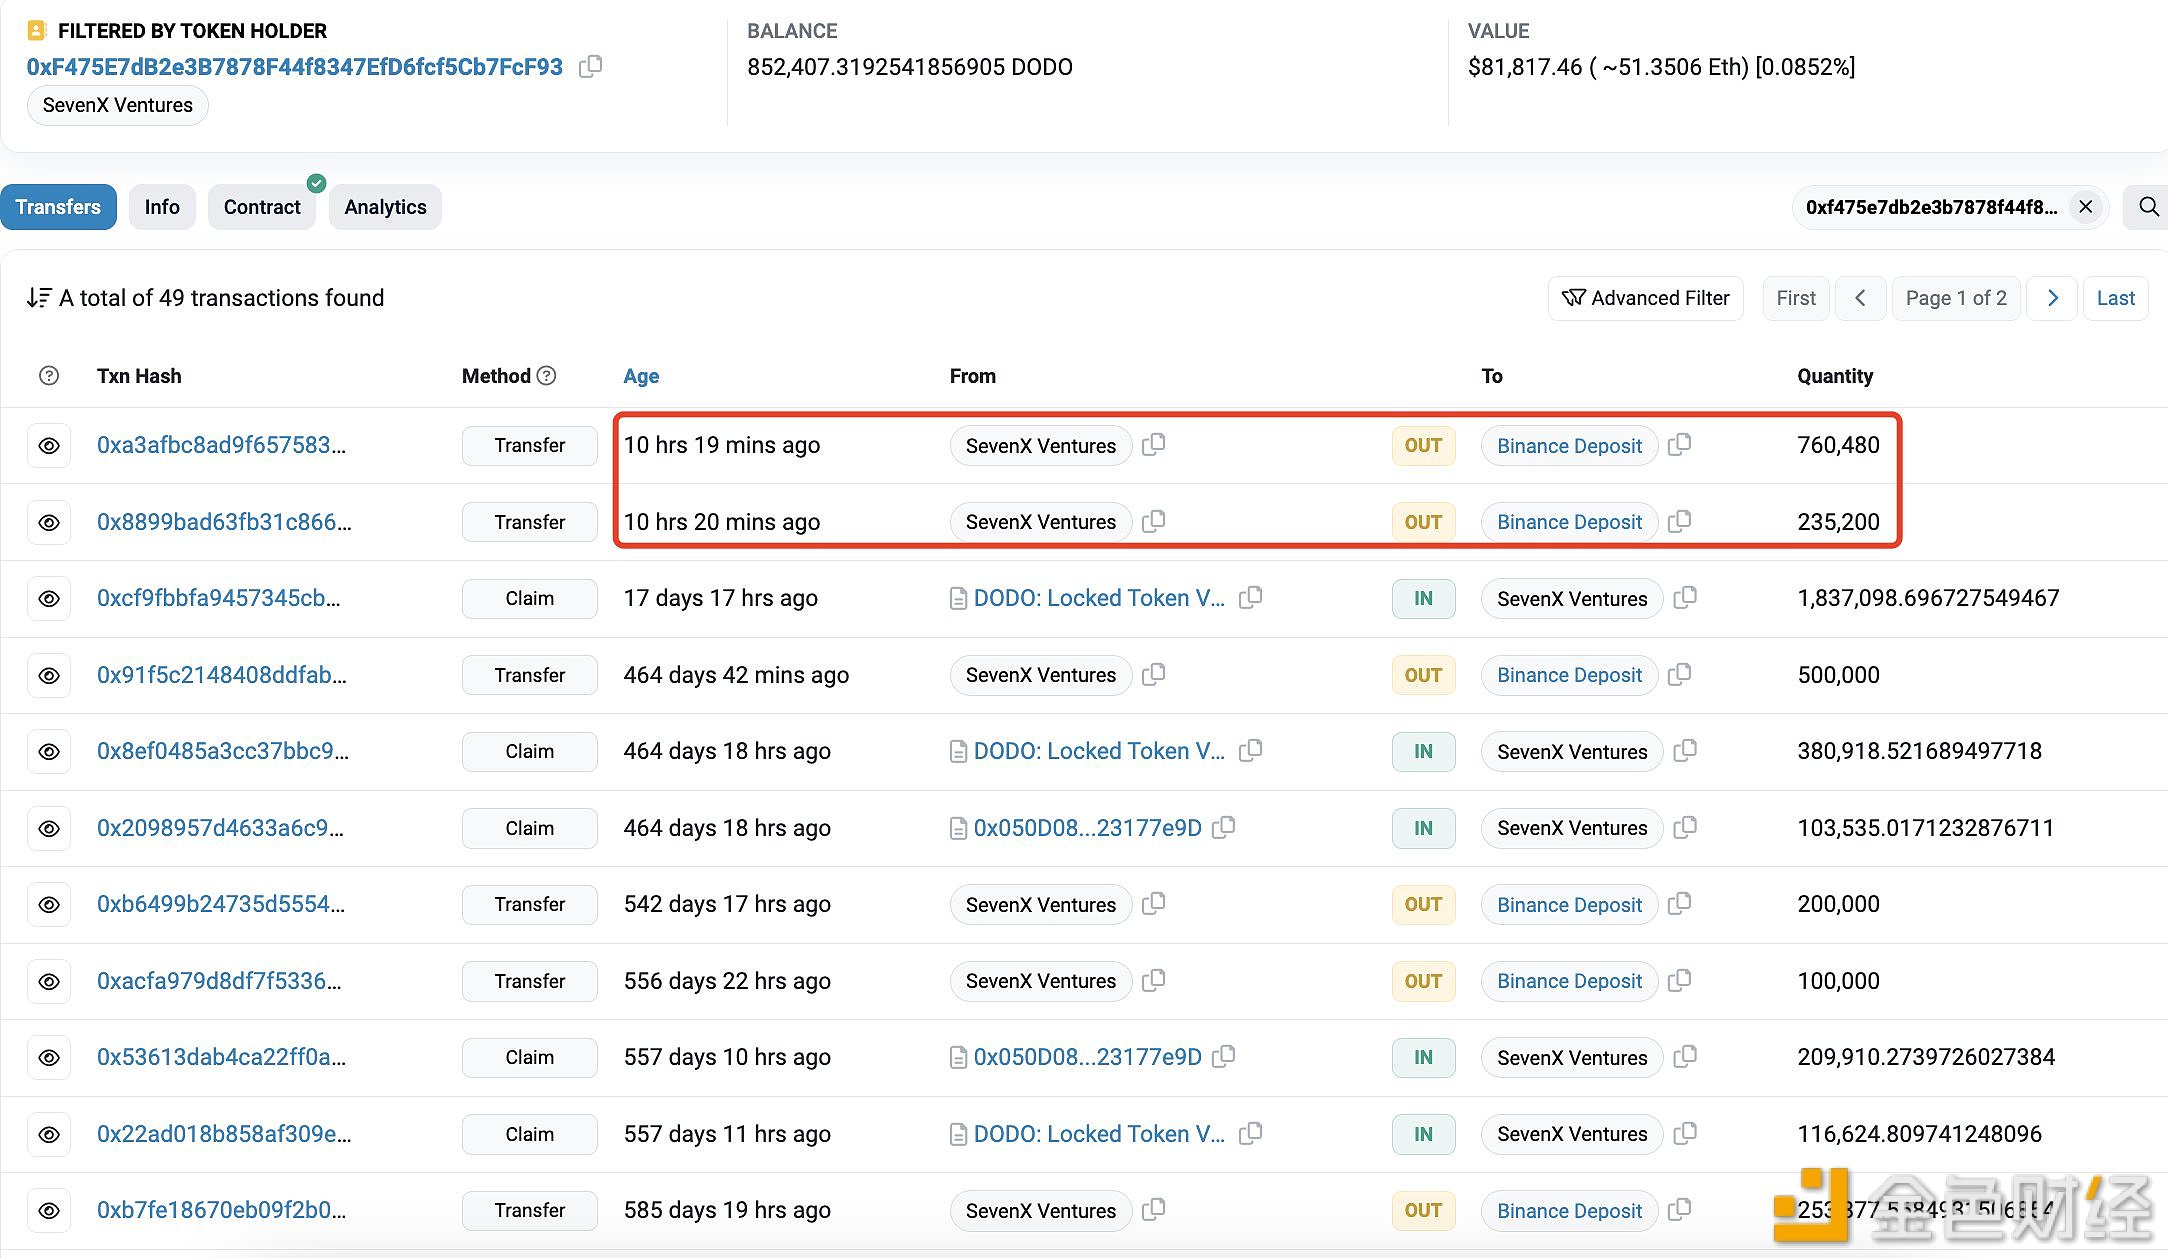This screenshot has height=1258, width=2168.
Task: Go to the next page chevron
Action: (x=2052, y=298)
